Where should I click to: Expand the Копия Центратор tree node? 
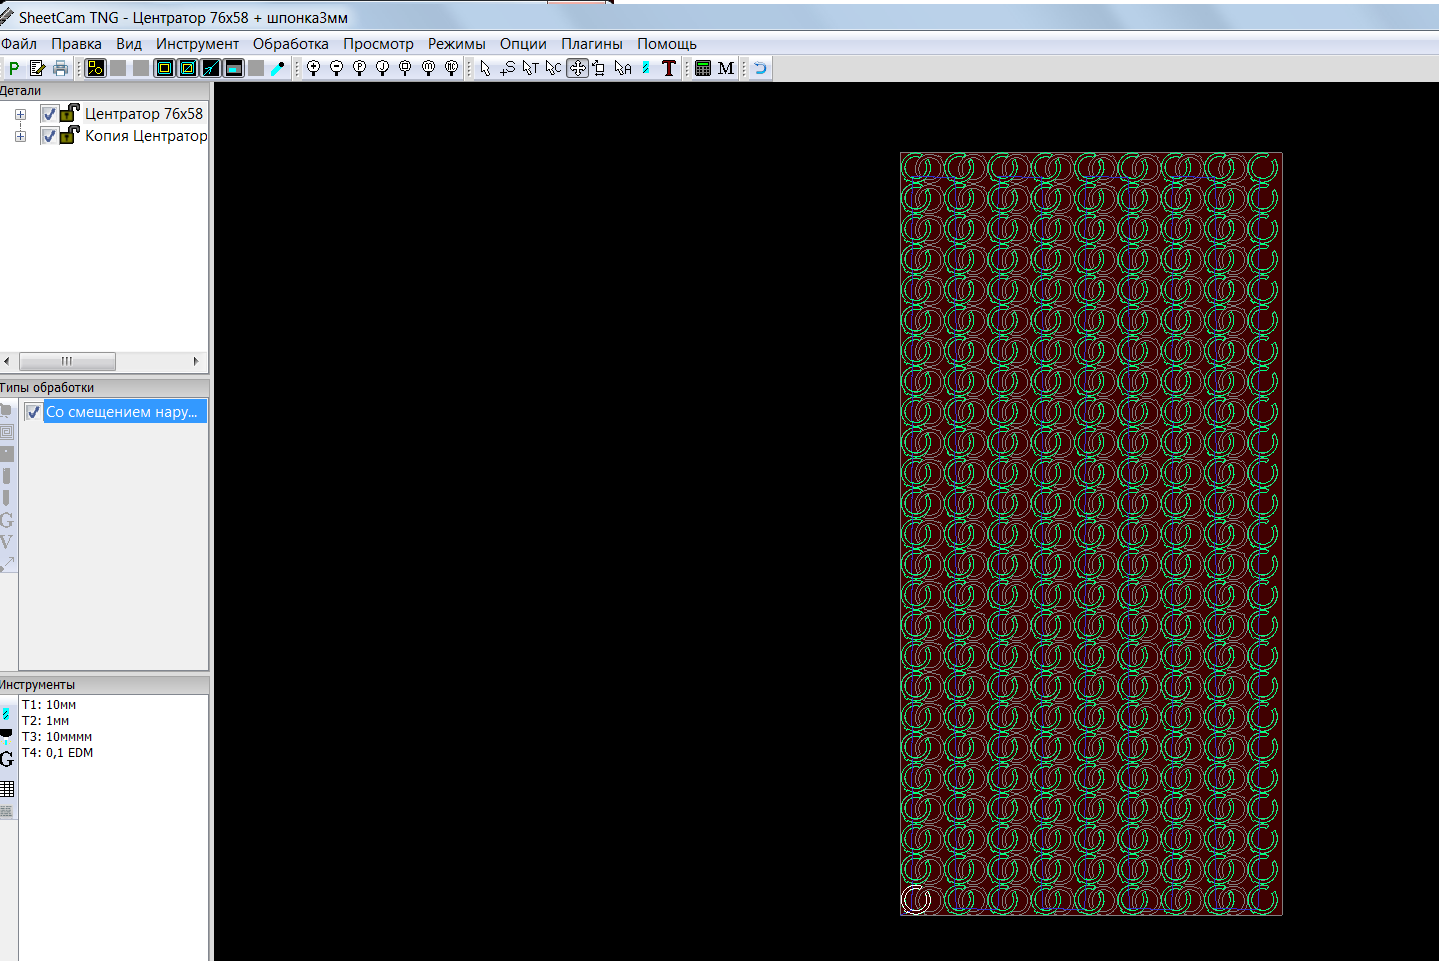tap(20, 136)
